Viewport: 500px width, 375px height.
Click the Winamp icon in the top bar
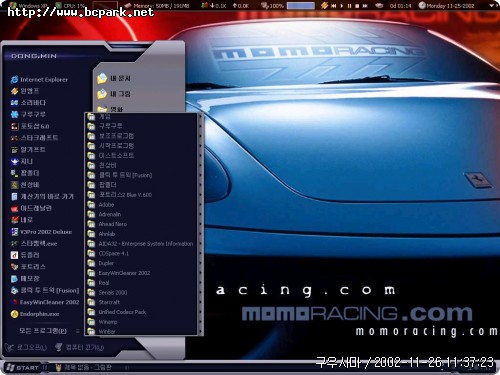325,6
